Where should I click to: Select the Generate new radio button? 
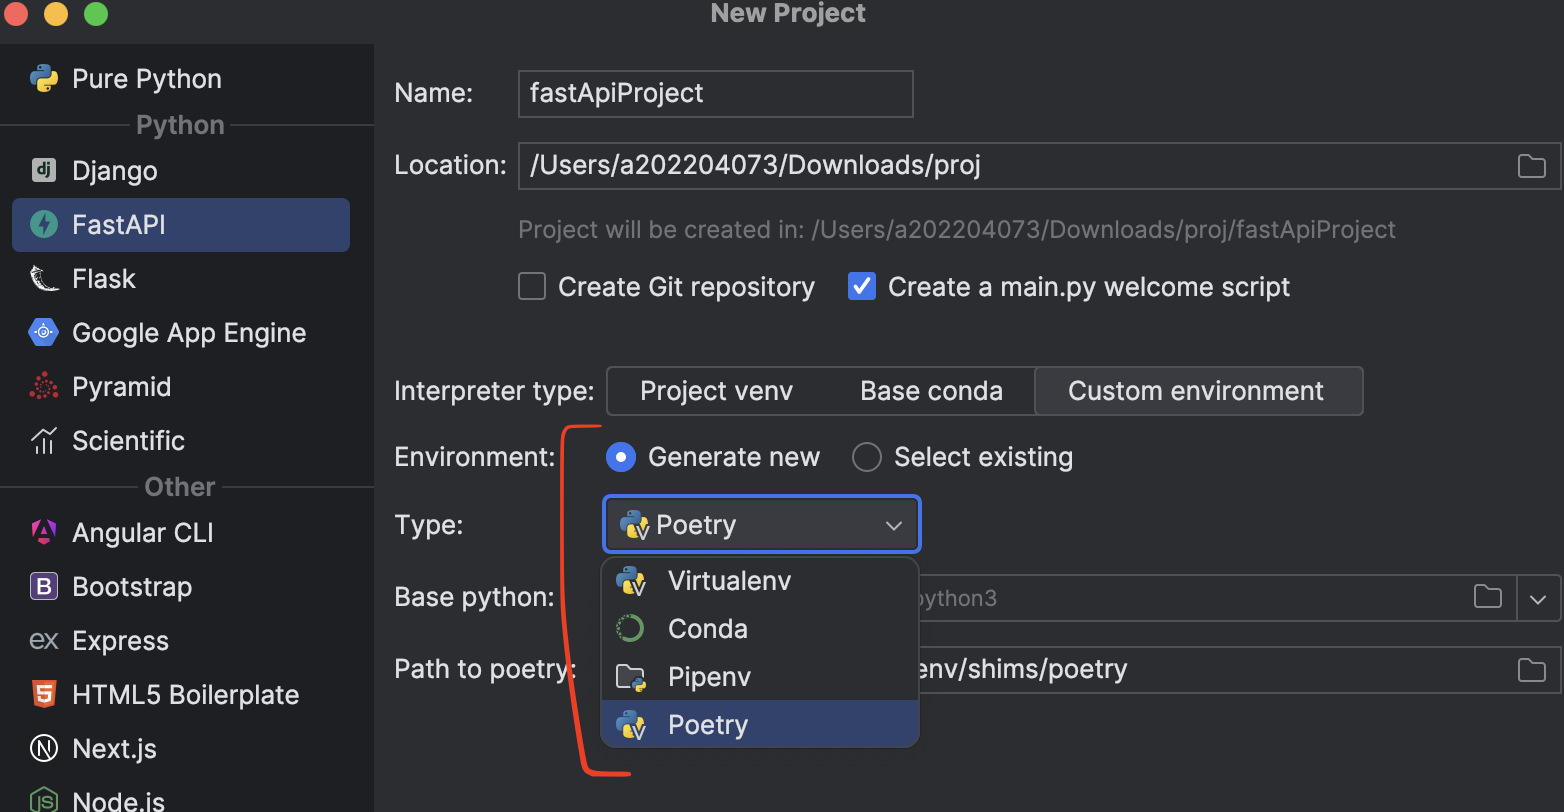(x=621, y=457)
